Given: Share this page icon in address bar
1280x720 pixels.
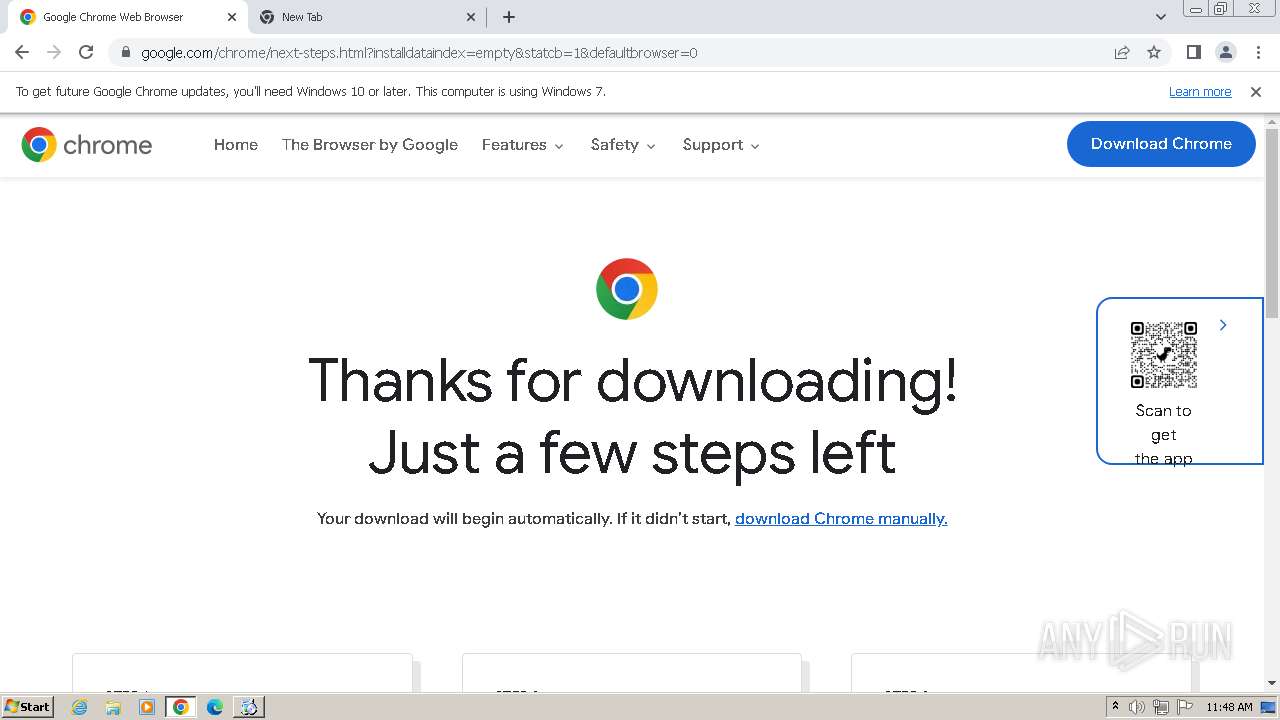Looking at the screenshot, I should [1122, 52].
